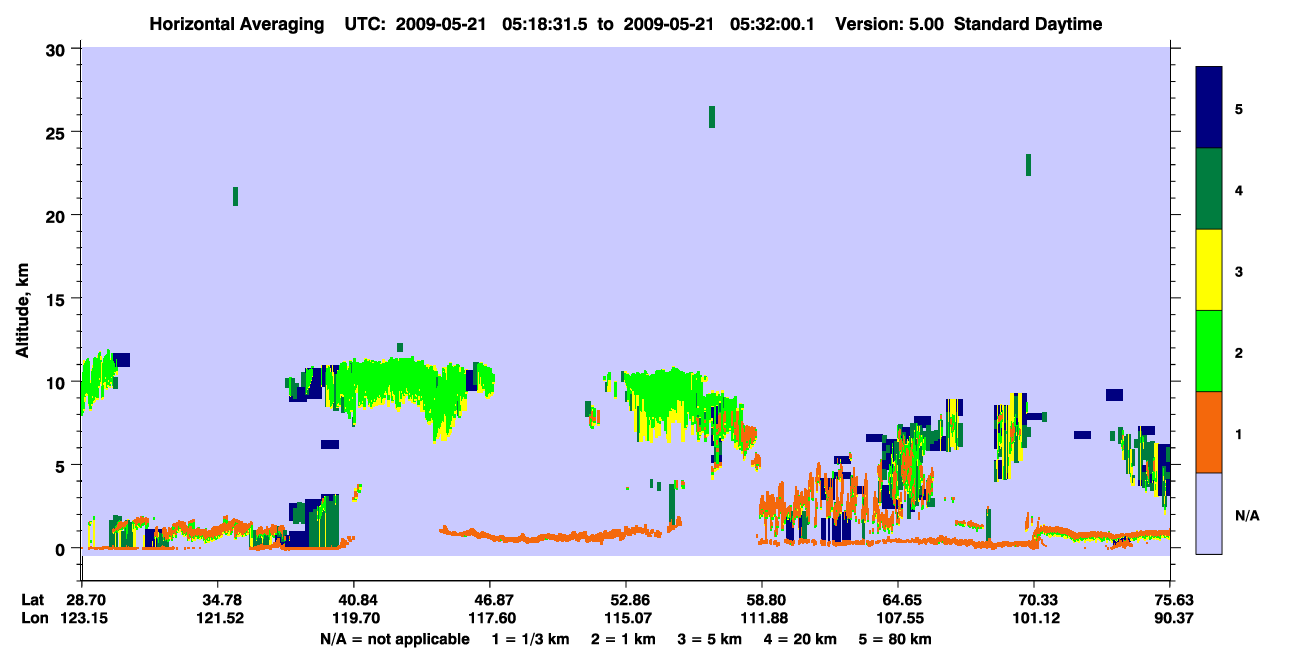Click the 'Lat' row label
This screenshot has width=1300, height=667.
click(x=33, y=600)
